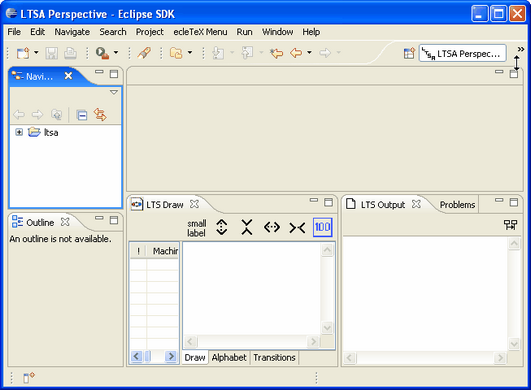Click the Forward navigation arrow in main toolbar
Viewport: 531px width, 390px height.
(x=325, y=53)
